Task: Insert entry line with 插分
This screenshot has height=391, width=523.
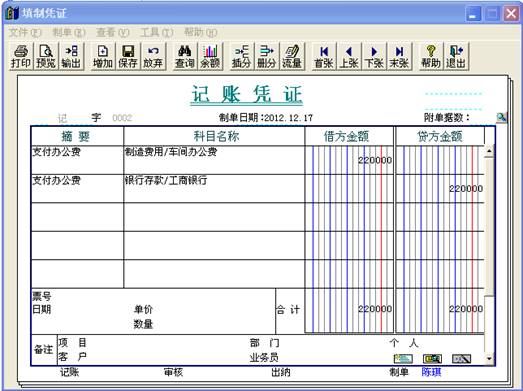Action: point(241,56)
